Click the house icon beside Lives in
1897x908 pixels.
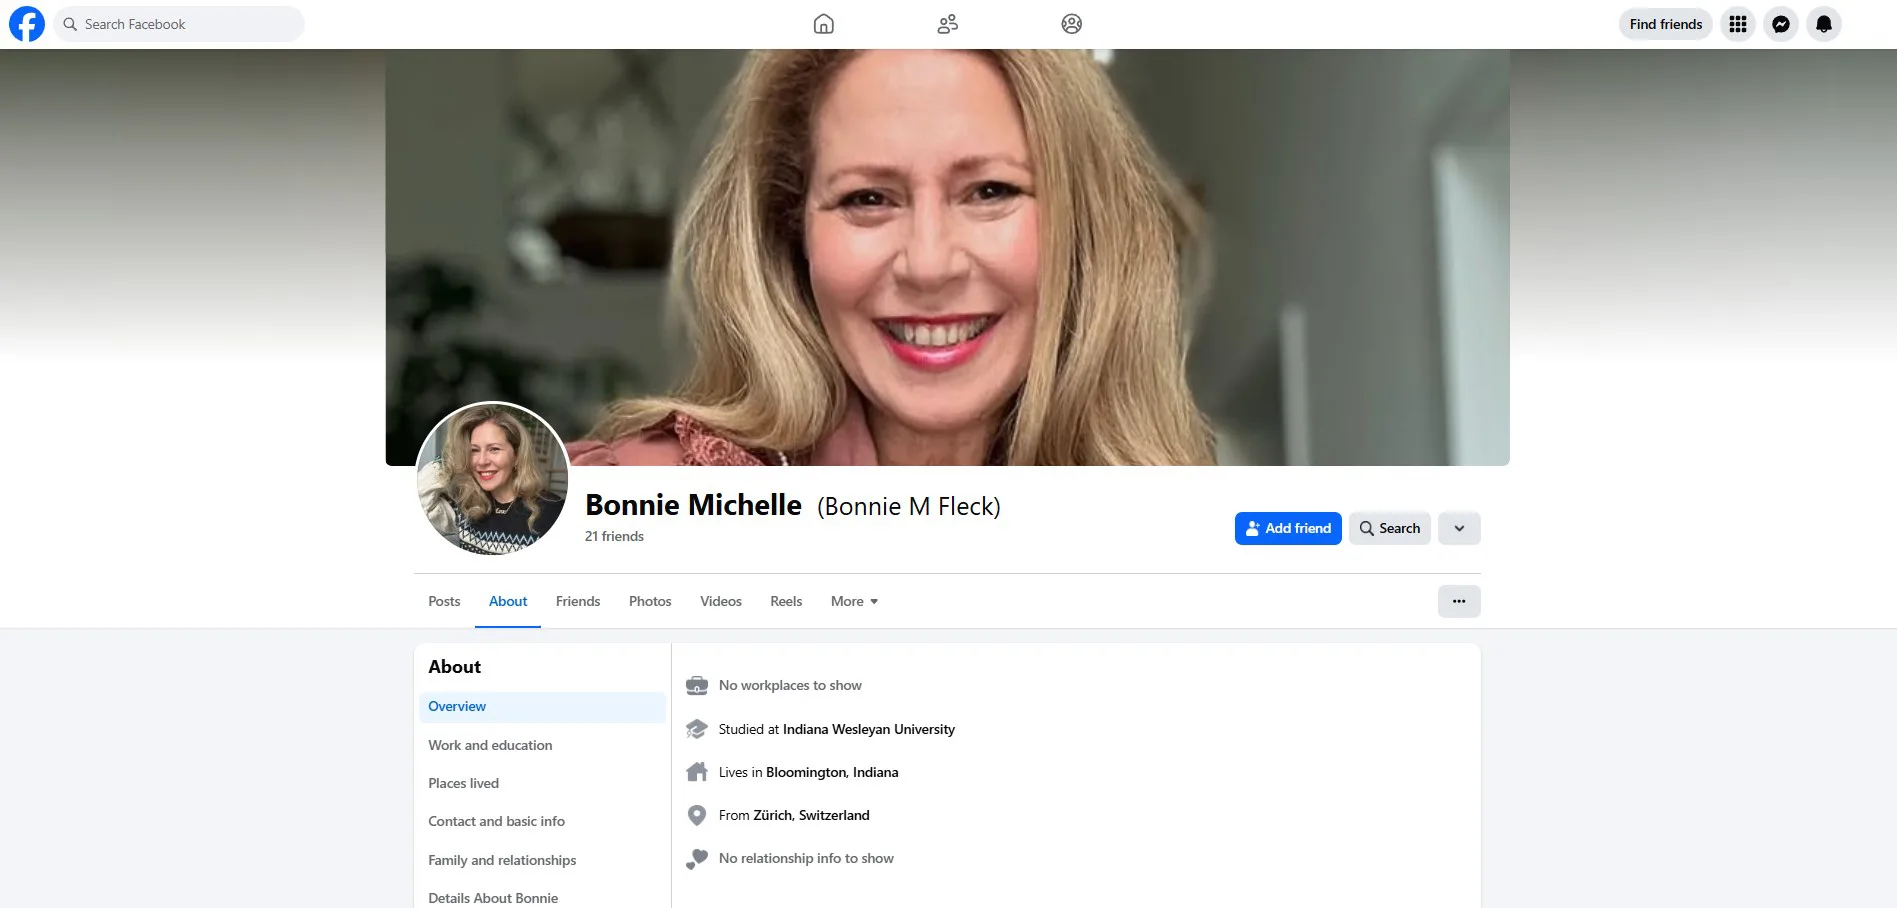[697, 772]
